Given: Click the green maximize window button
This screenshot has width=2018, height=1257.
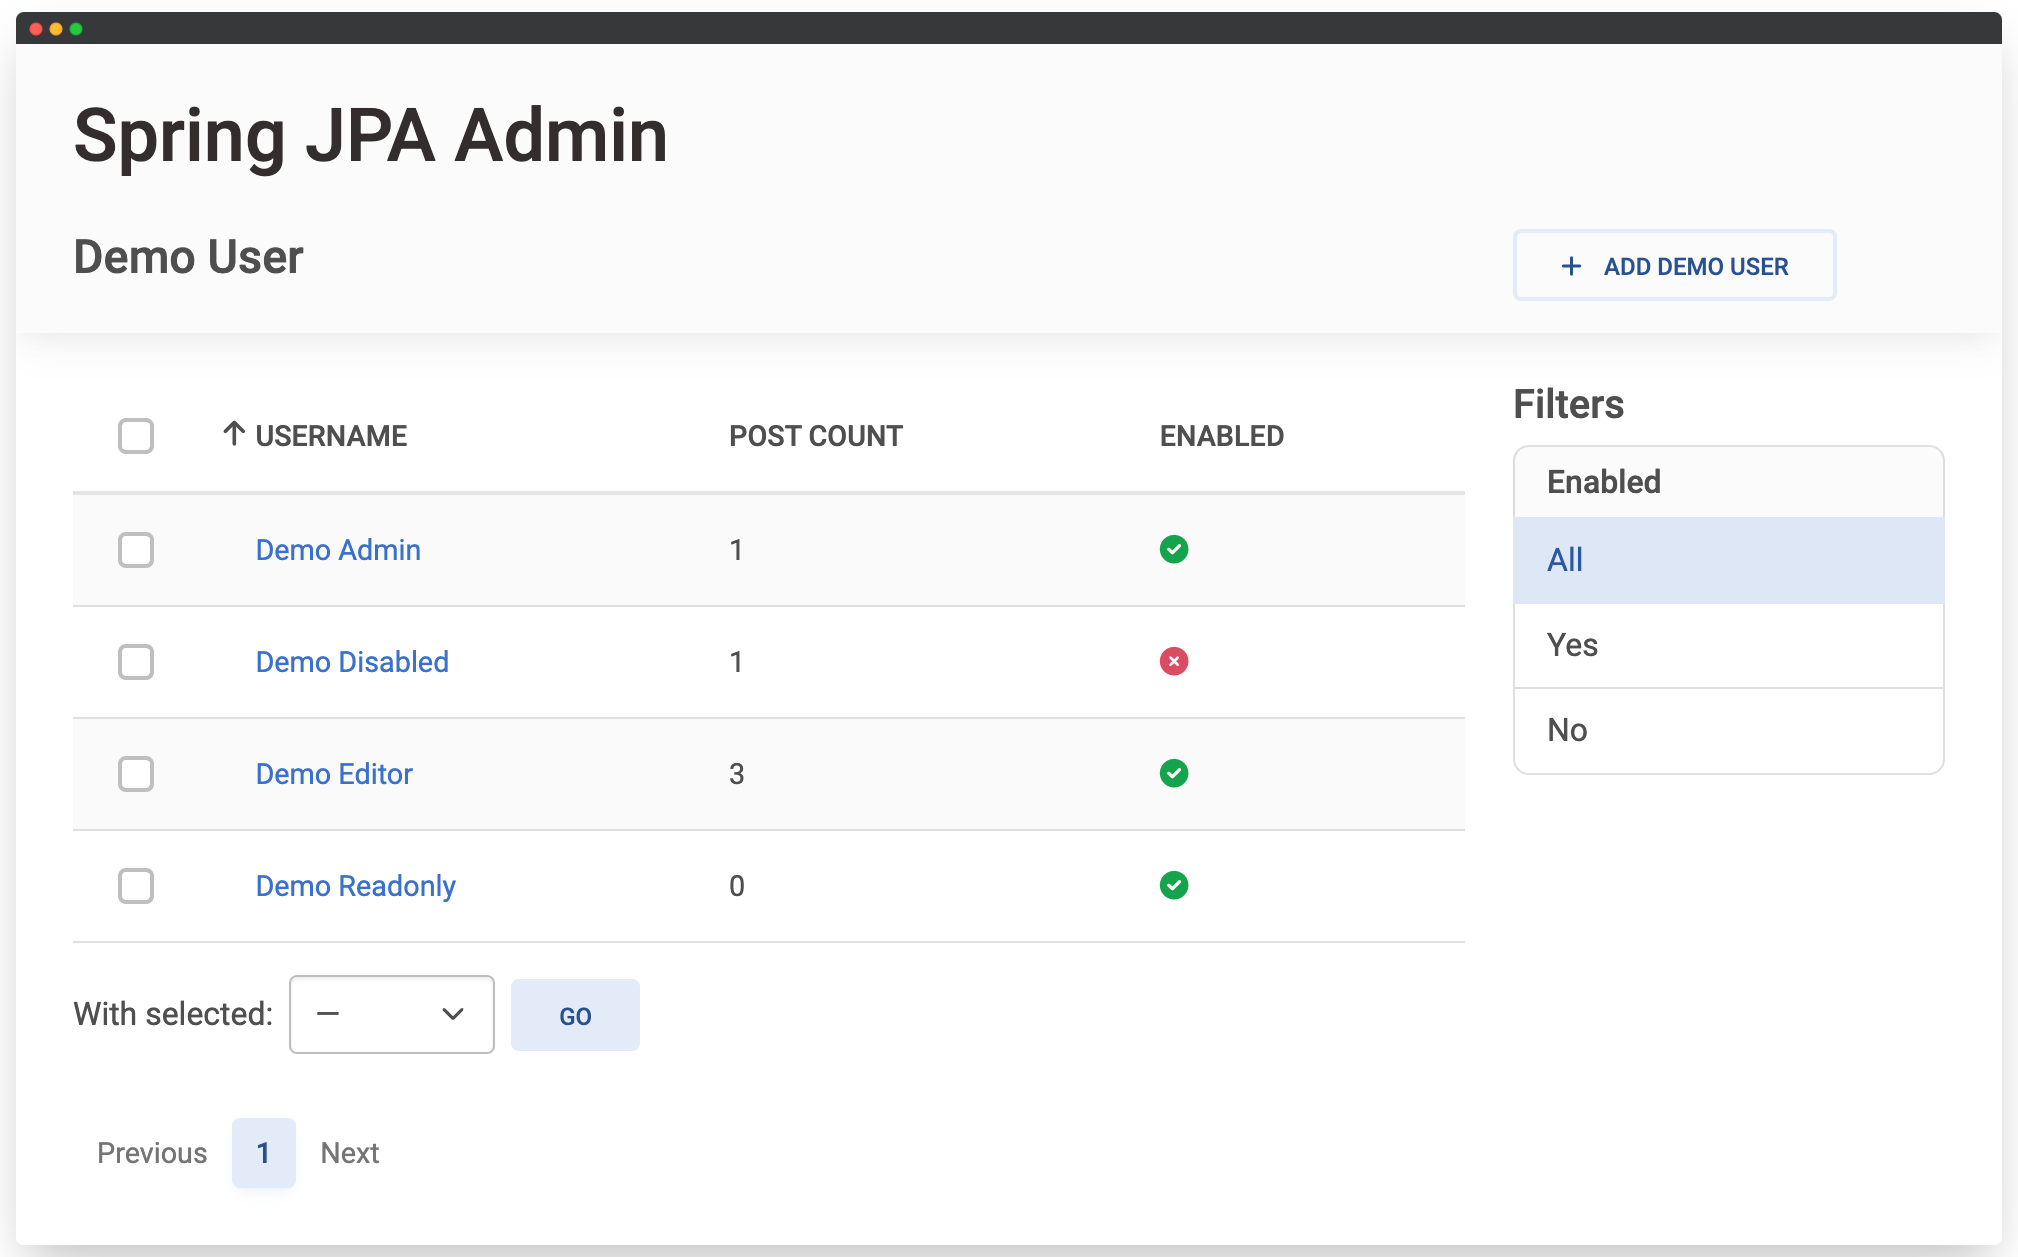Looking at the screenshot, I should (x=76, y=29).
